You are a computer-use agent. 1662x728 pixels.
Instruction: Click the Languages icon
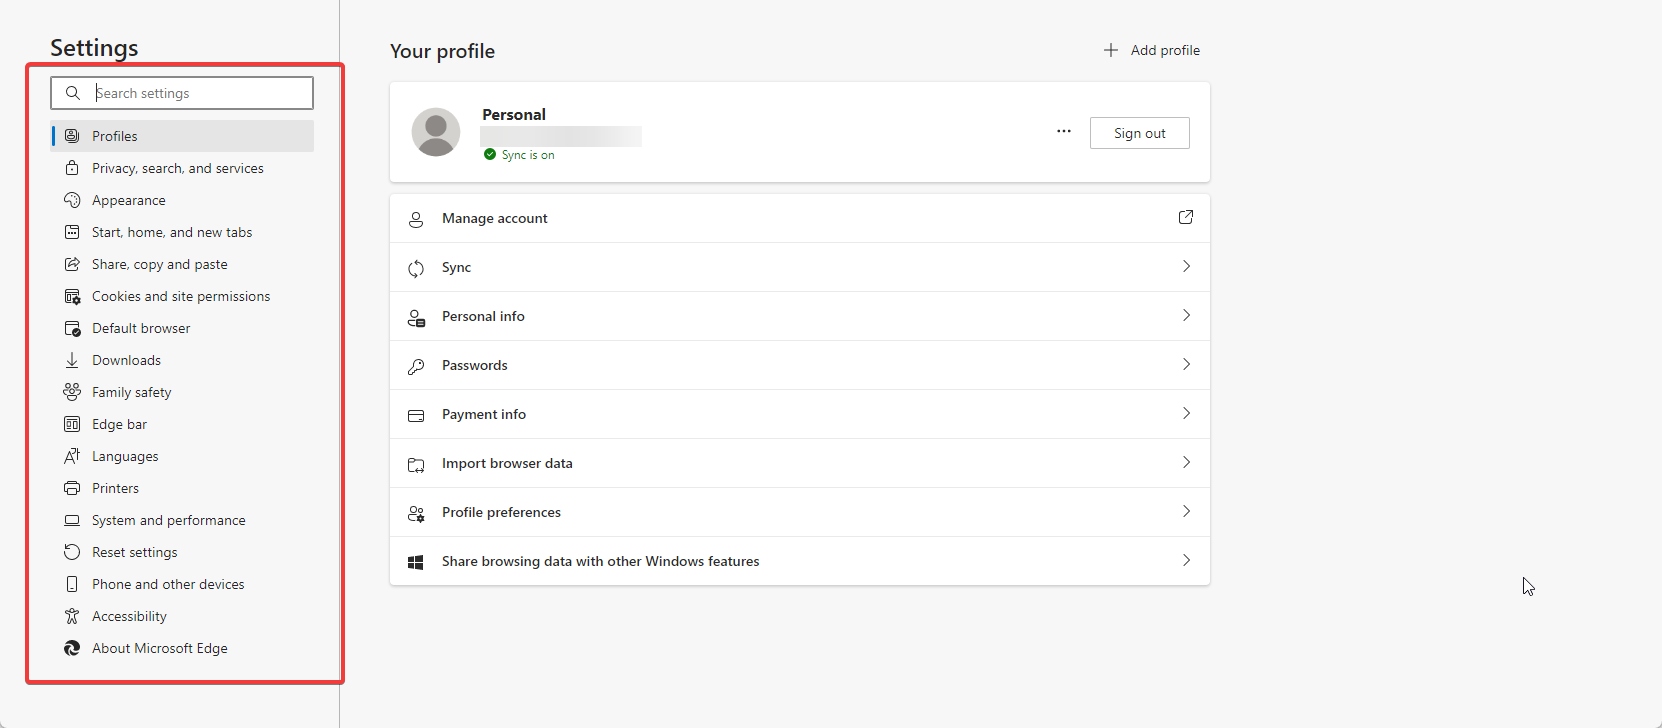coord(72,456)
